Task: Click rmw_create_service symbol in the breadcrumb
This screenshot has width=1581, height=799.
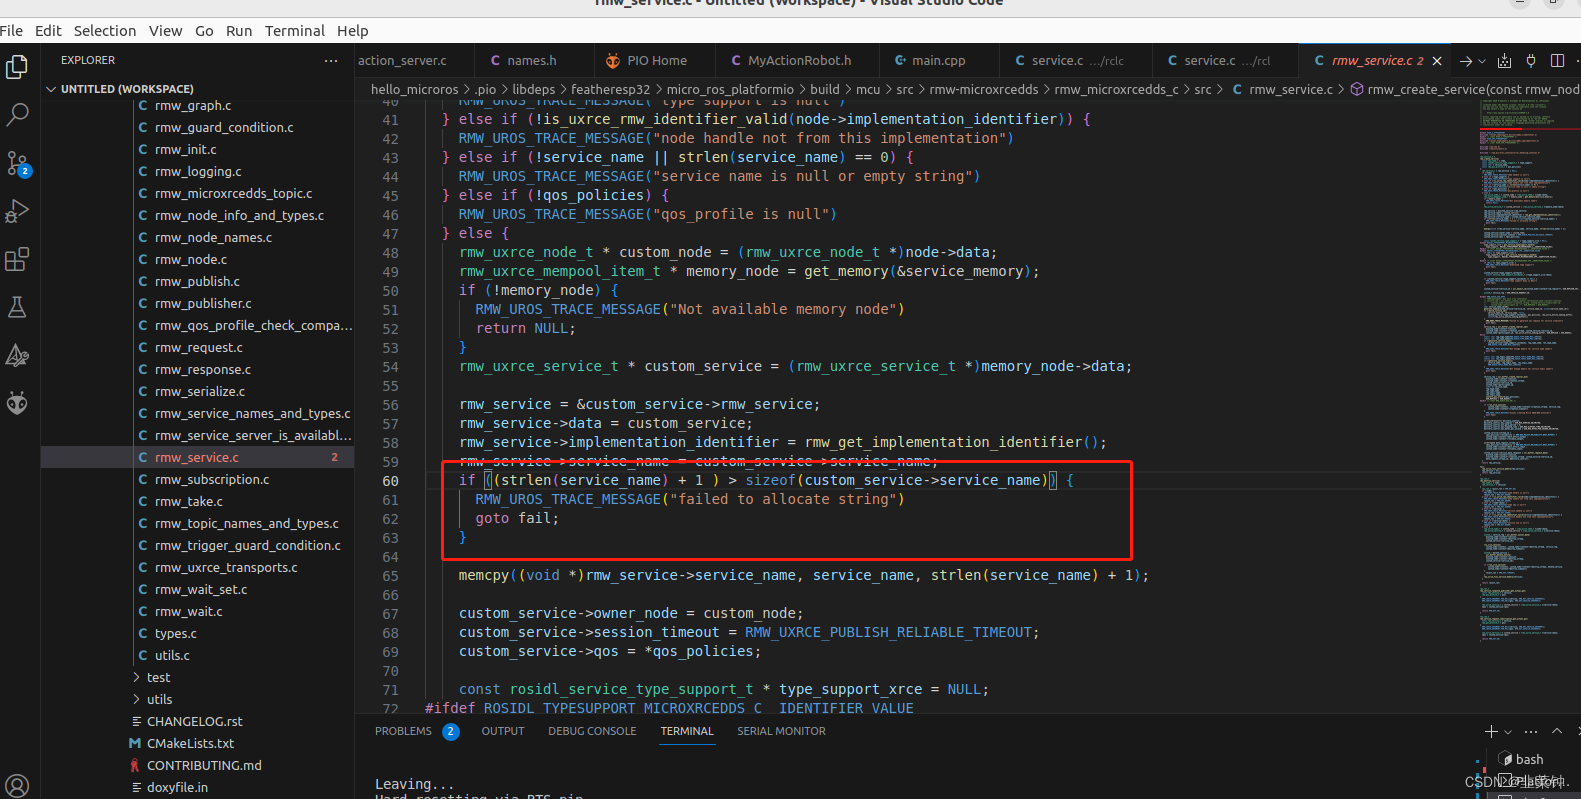Action: point(1465,90)
